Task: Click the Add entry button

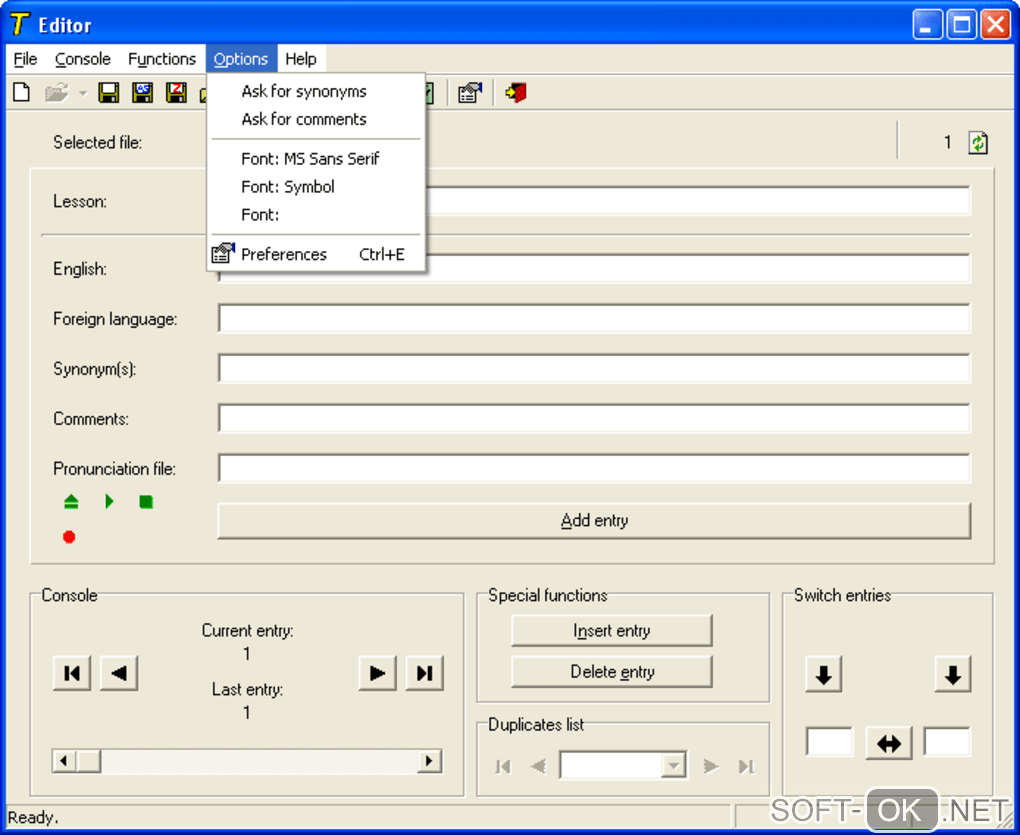Action: (x=594, y=520)
